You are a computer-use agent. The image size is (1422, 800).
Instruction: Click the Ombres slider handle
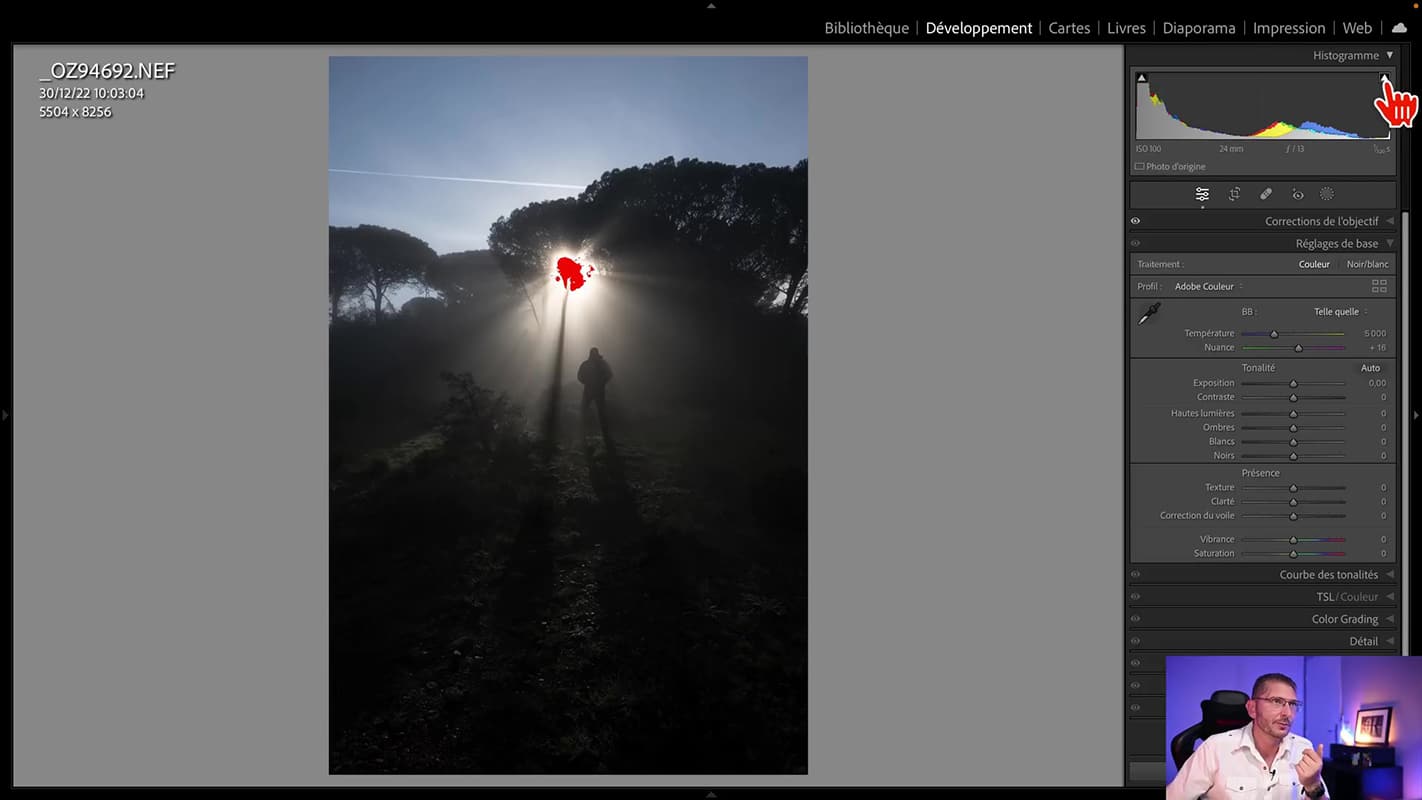[x=1293, y=427]
